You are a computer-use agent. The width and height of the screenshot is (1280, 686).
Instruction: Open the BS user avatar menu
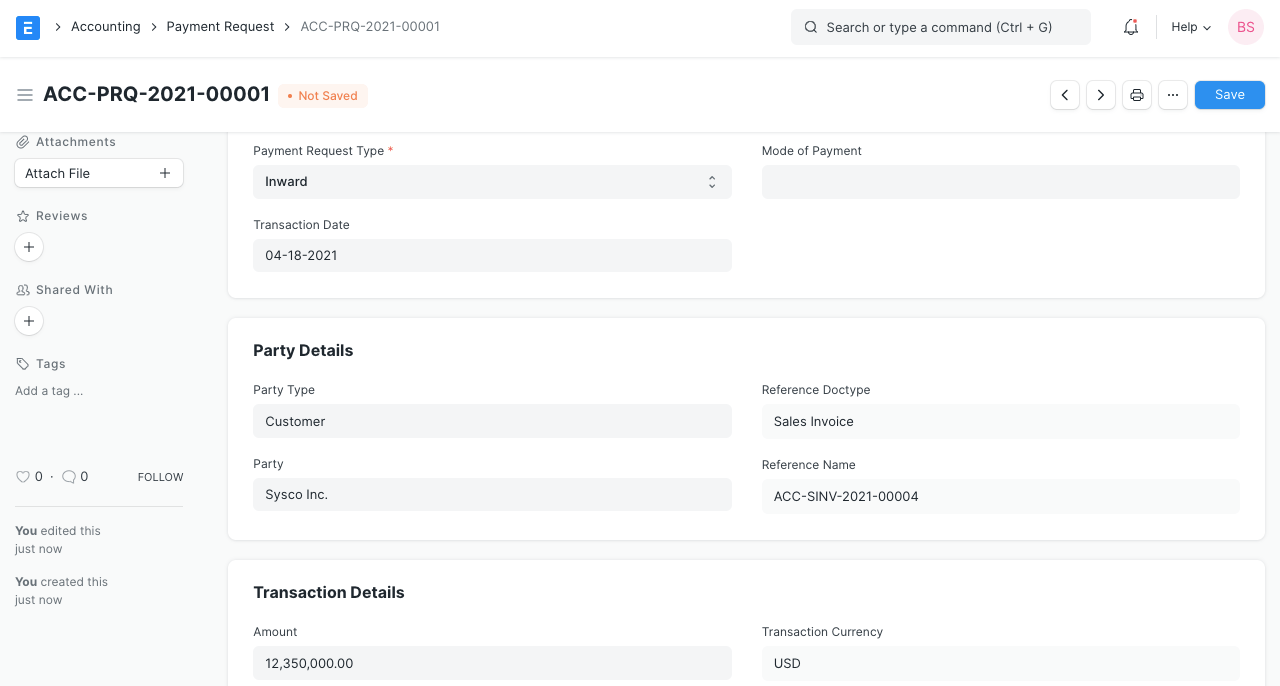coord(1245,27)
